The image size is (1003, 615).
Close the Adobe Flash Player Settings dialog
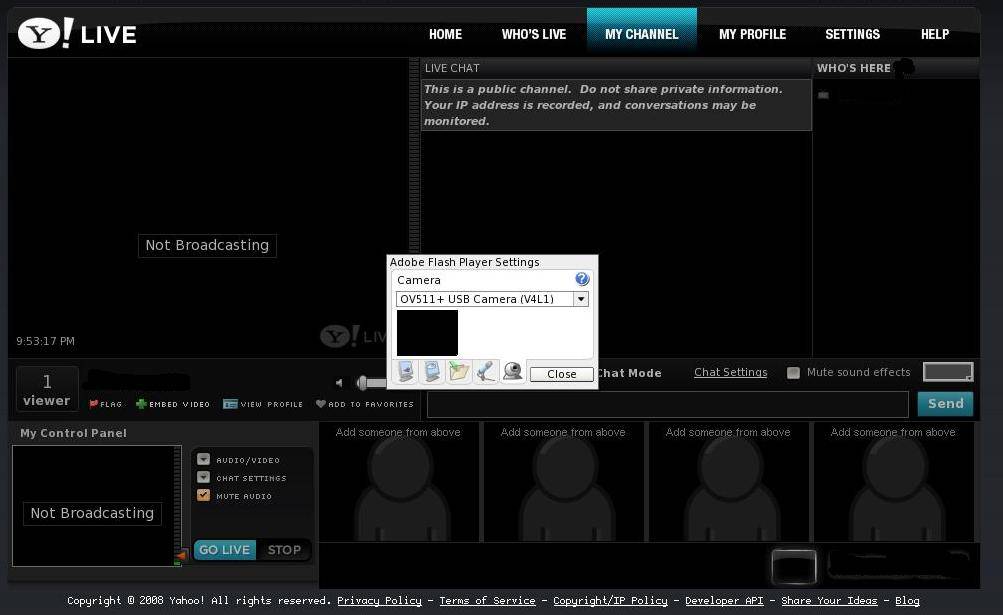point(562,374)
